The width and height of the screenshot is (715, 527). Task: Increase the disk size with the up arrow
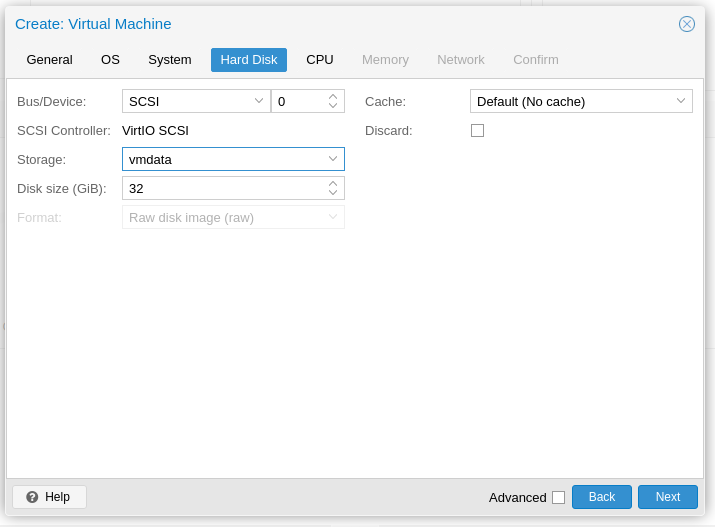tap(333, 184)
